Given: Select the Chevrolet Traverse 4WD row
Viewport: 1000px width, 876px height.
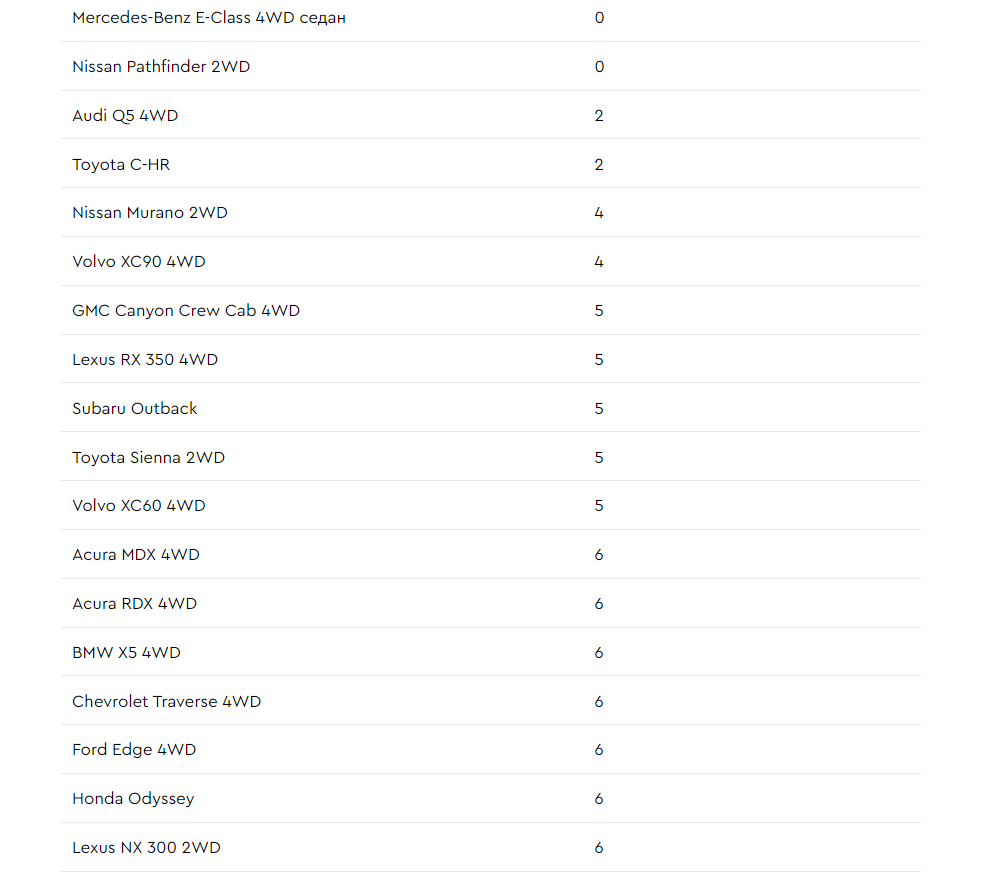Looking at the screenshot, I should 490,701.
